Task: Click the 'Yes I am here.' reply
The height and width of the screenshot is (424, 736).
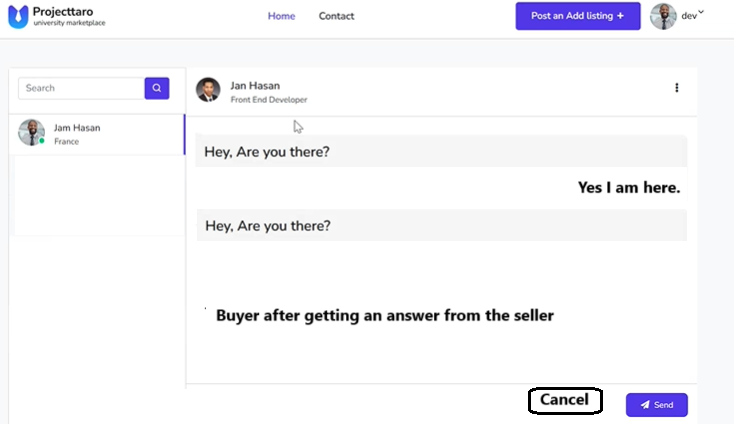Action: click(629, 188)
